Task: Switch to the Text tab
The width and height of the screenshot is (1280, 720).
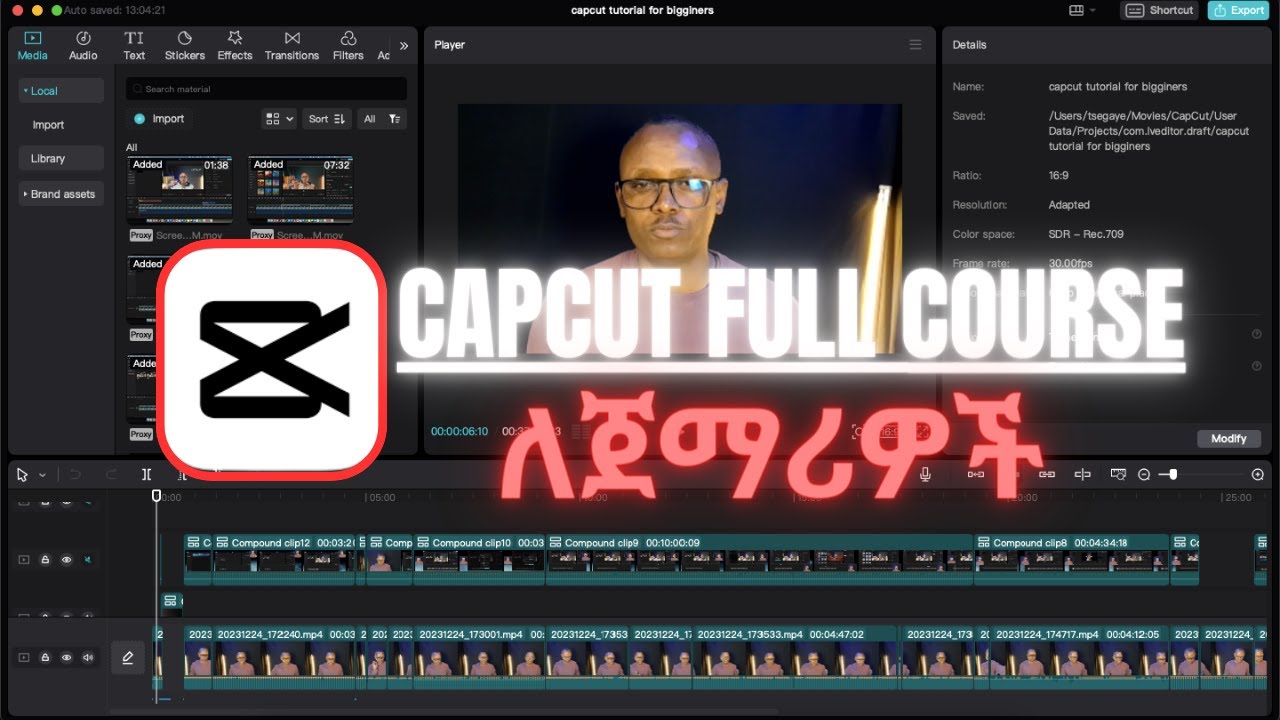Action: coord(134,46)
